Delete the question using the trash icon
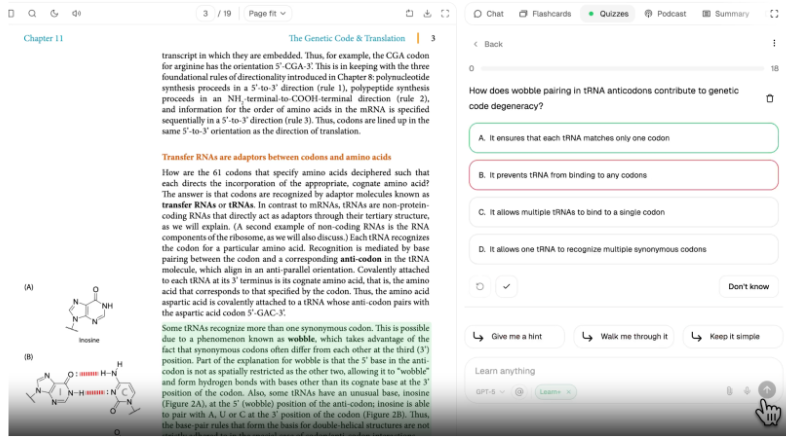 click(x=769, y=98)
